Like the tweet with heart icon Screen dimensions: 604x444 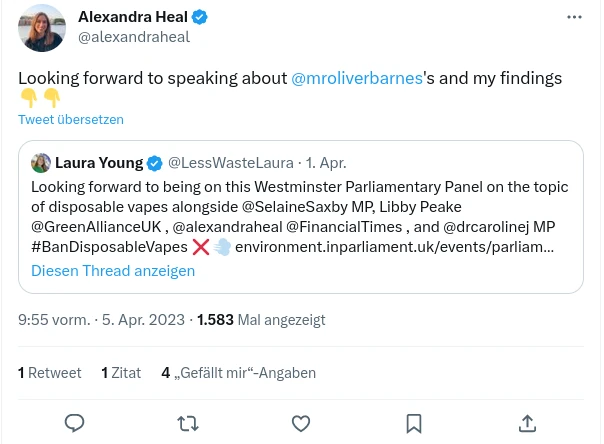(x=301, y=424)
